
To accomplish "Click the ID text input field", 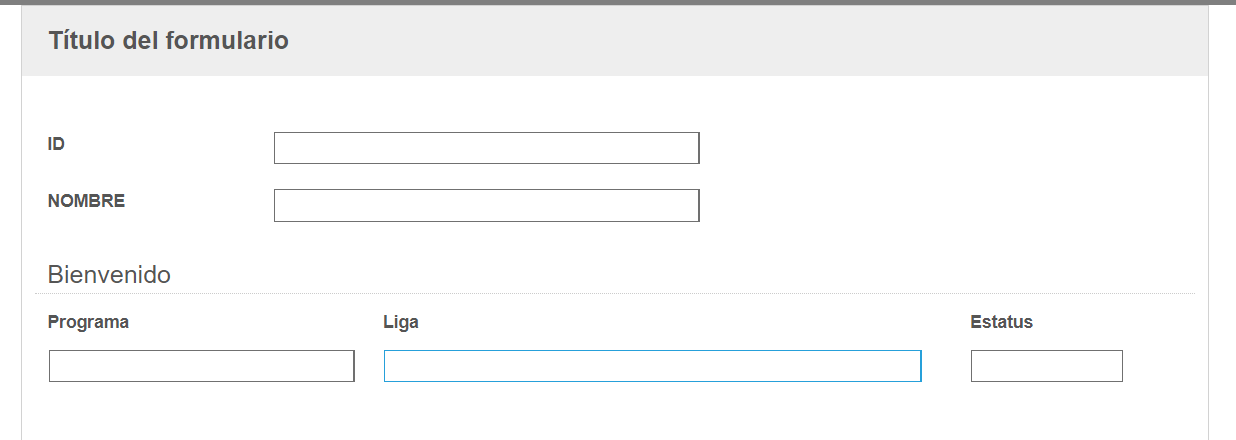I will [x=486, y=148].
